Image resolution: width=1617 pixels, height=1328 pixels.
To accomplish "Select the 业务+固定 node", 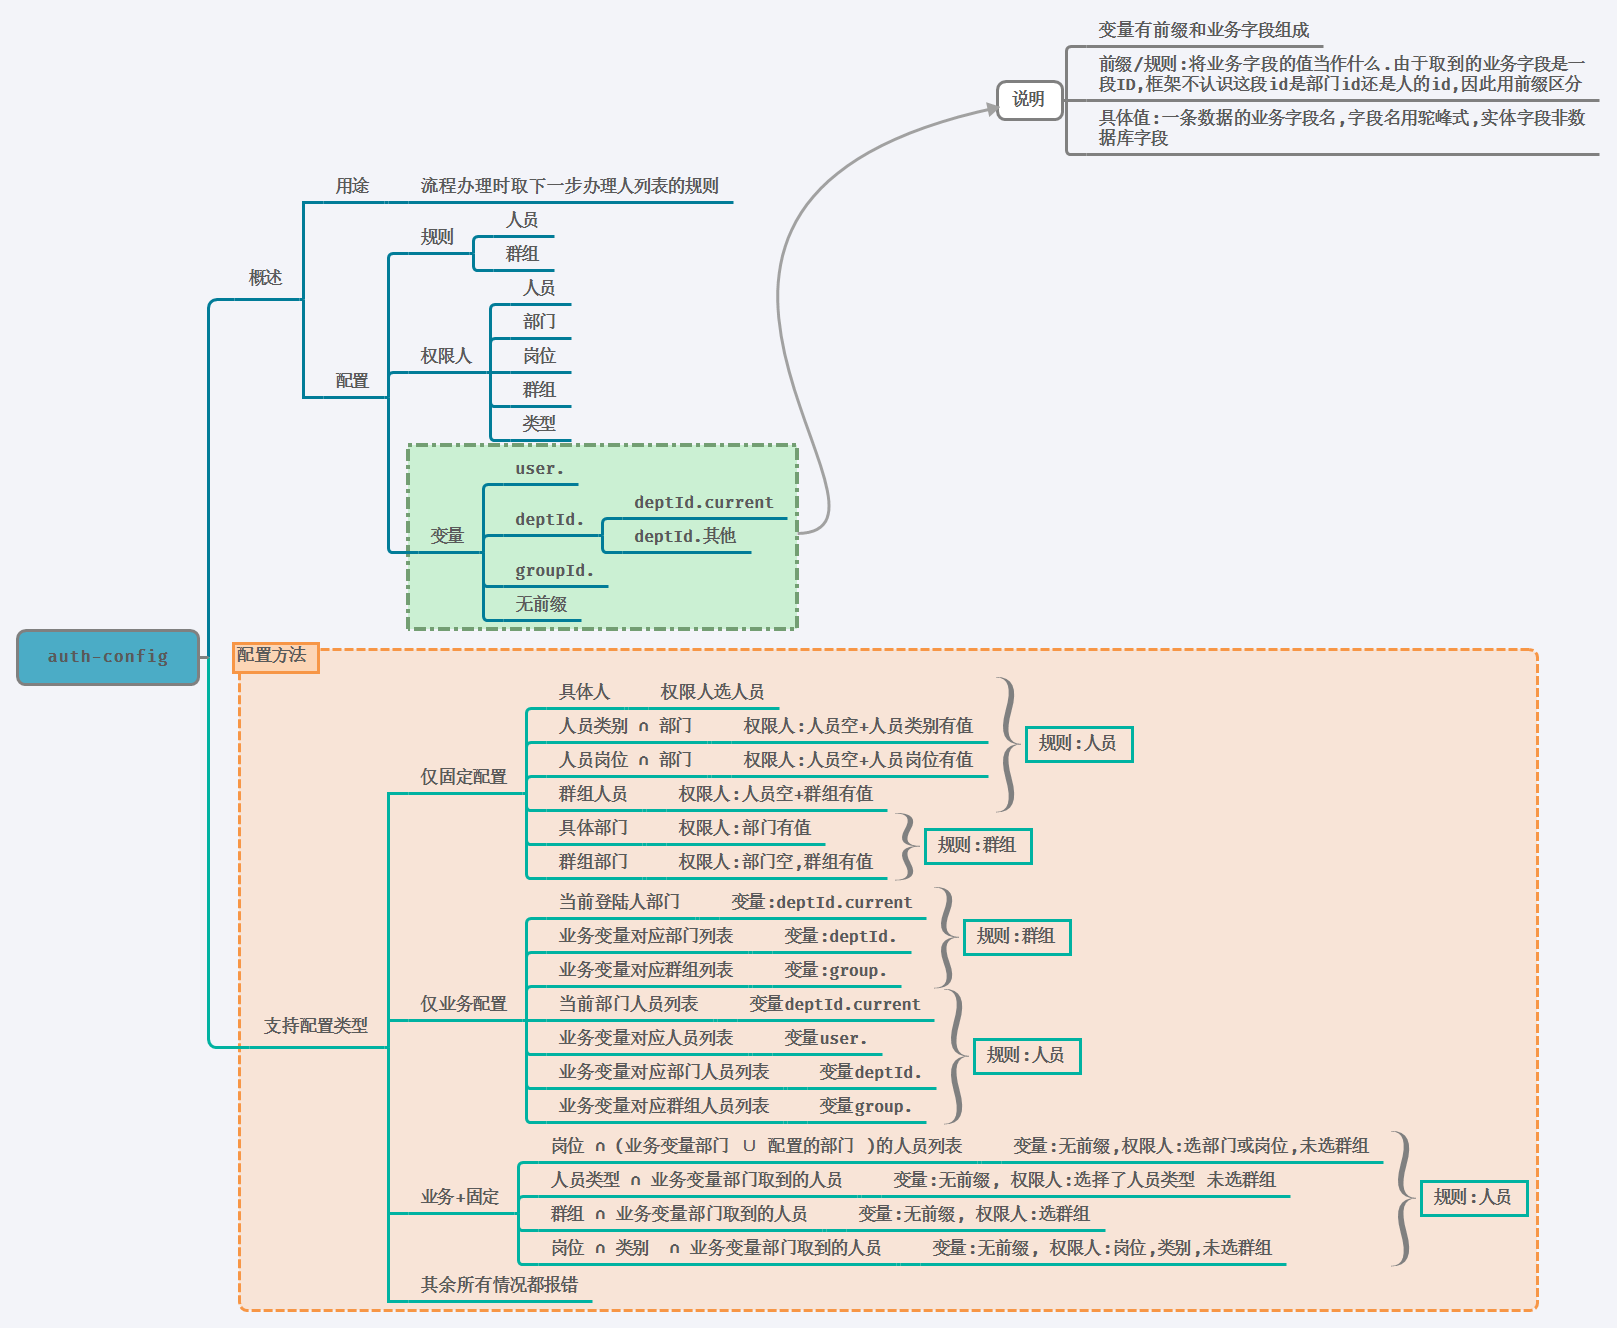I will [x=460, y=1197].
